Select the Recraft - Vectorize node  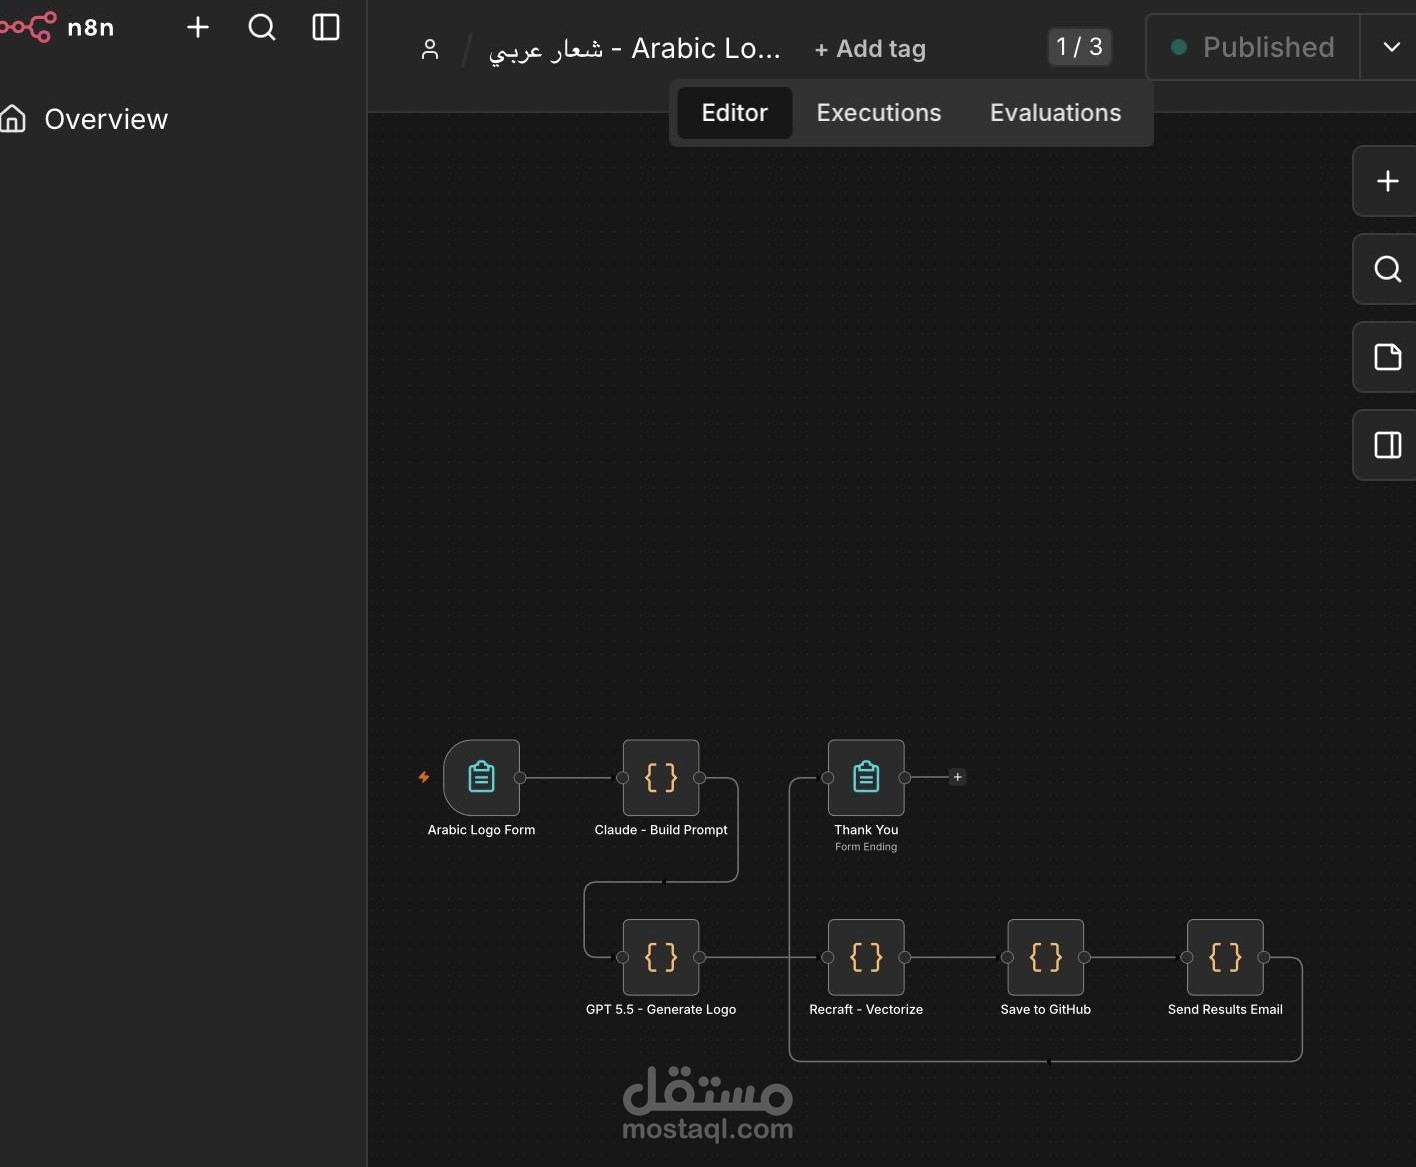866,957
